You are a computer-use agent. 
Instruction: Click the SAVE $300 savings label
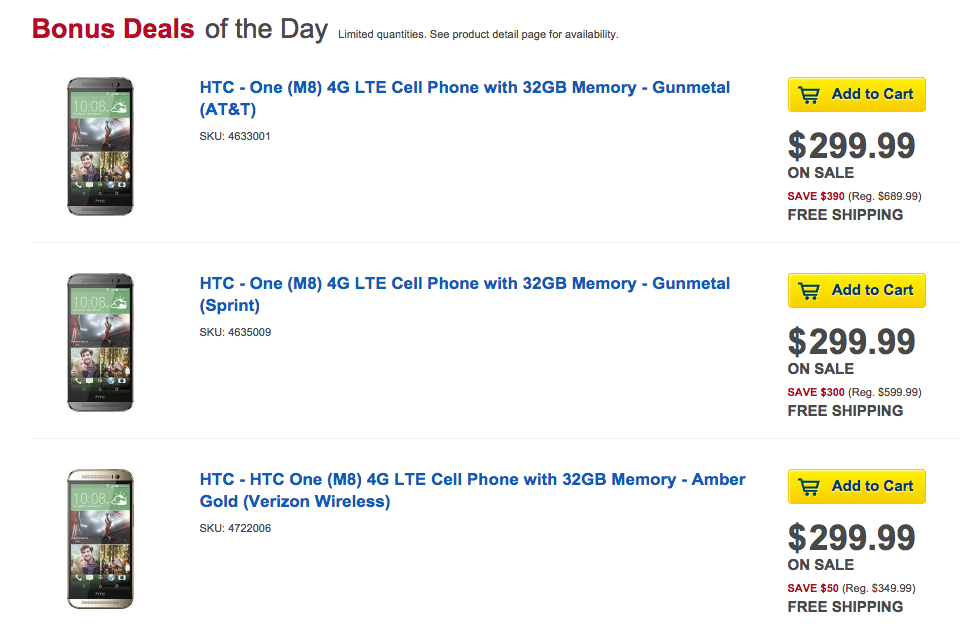(x=816, y=392)
